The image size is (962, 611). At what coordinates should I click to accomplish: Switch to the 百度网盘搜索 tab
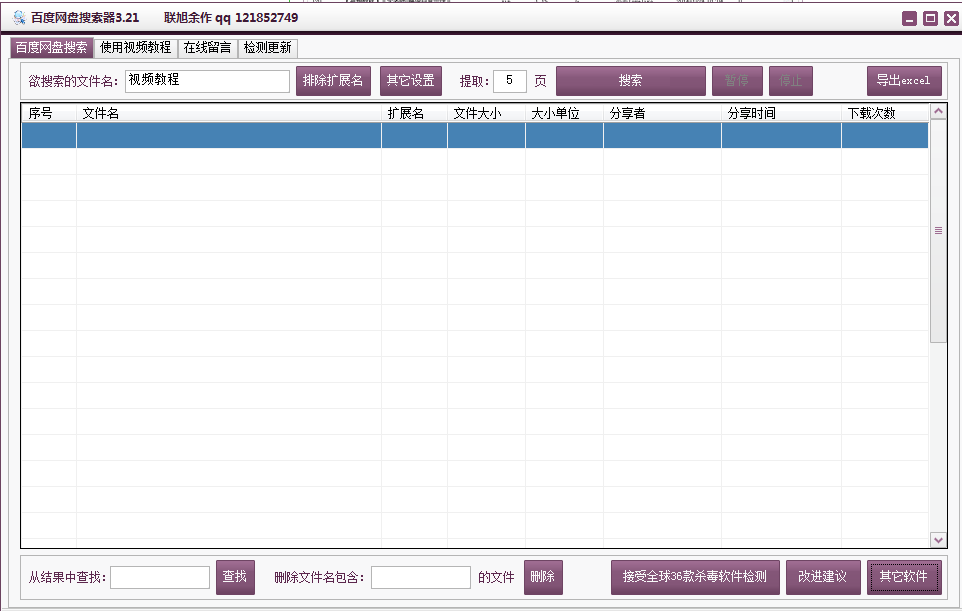pyautogui.click(x=52, y=48)
